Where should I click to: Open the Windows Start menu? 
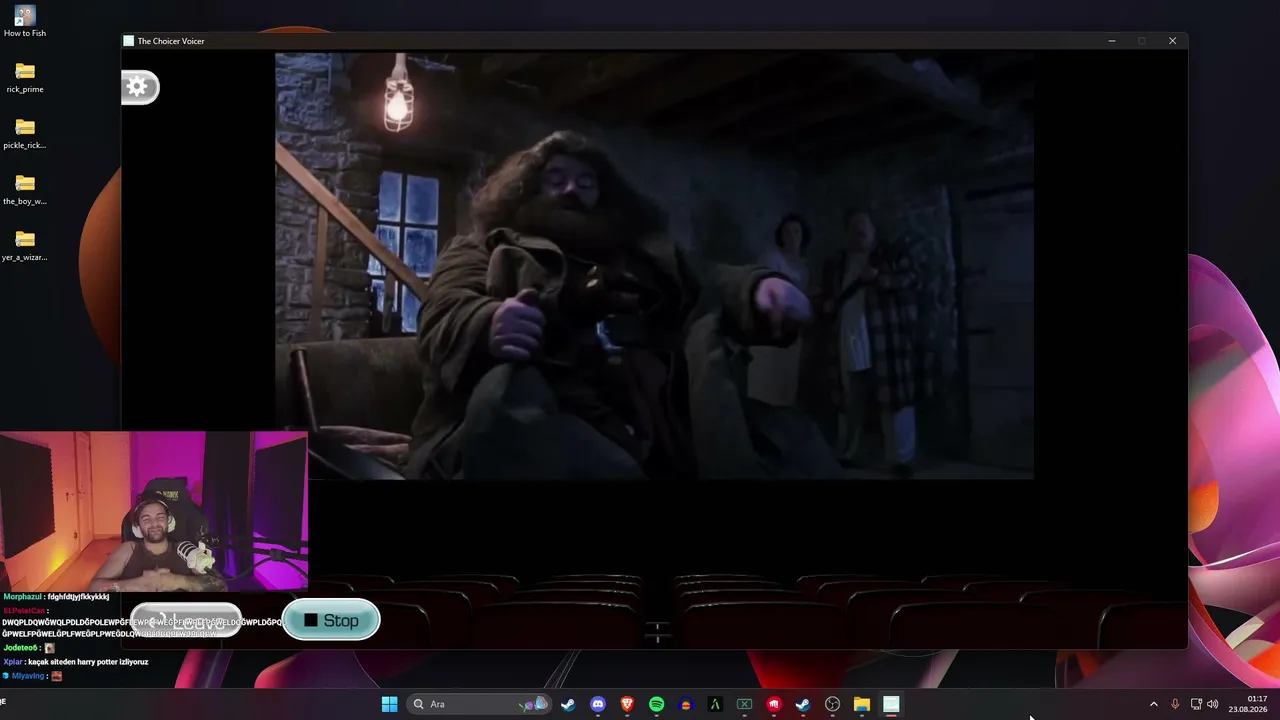click(389, 704)
